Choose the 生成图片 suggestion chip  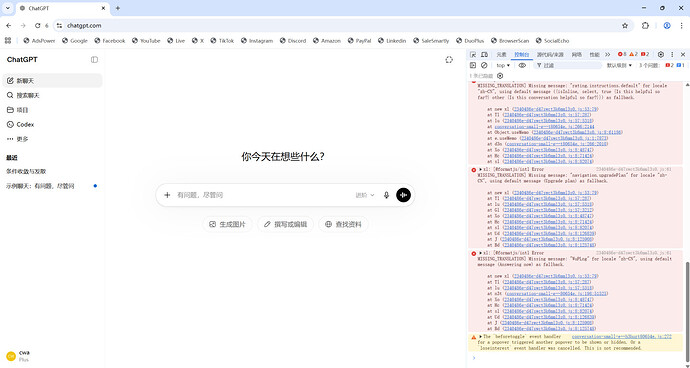coord(228,224)
